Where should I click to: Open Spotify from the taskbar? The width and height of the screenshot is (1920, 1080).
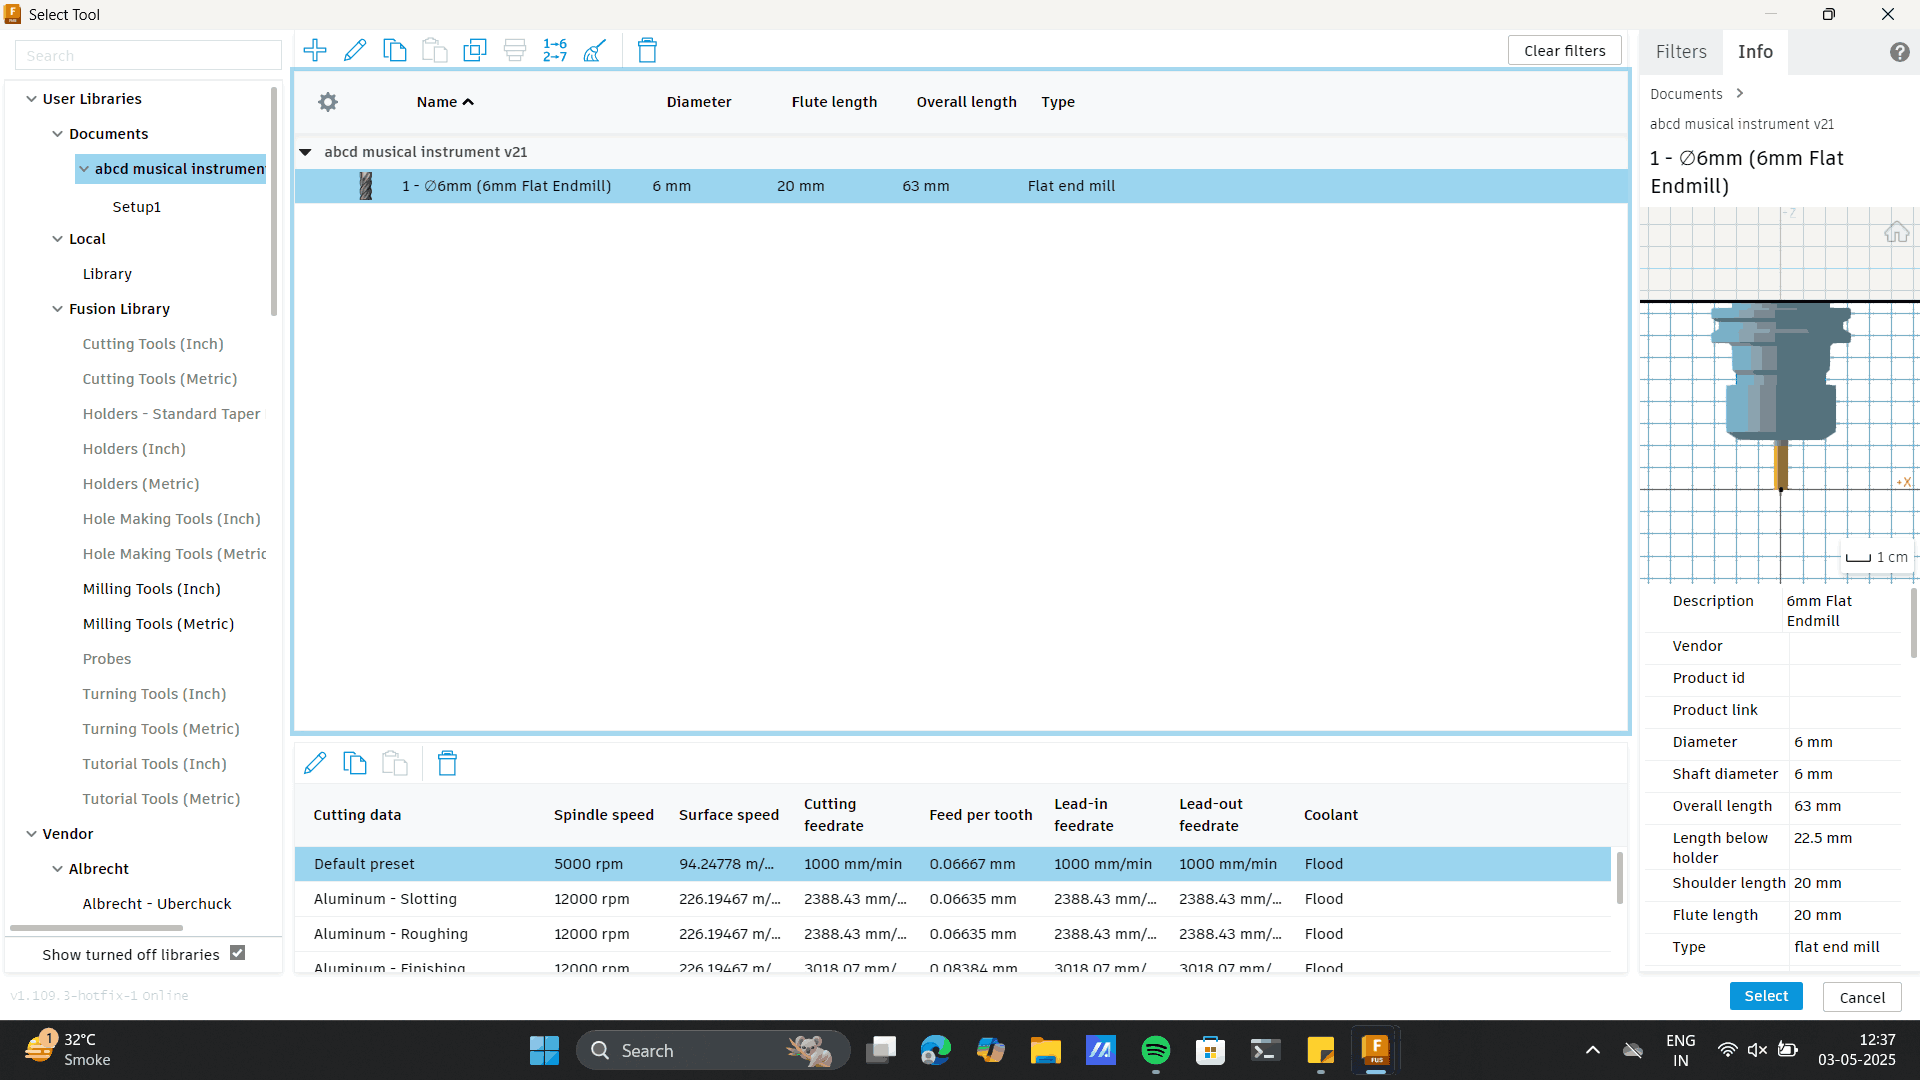[x=1156, y=1050]
